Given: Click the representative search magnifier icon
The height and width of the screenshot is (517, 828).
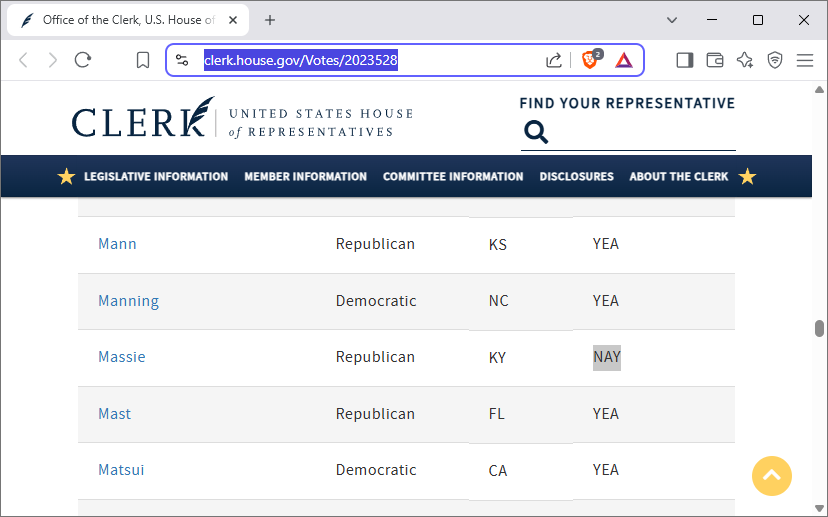Looking at the screenshot, I should (536, 132).
